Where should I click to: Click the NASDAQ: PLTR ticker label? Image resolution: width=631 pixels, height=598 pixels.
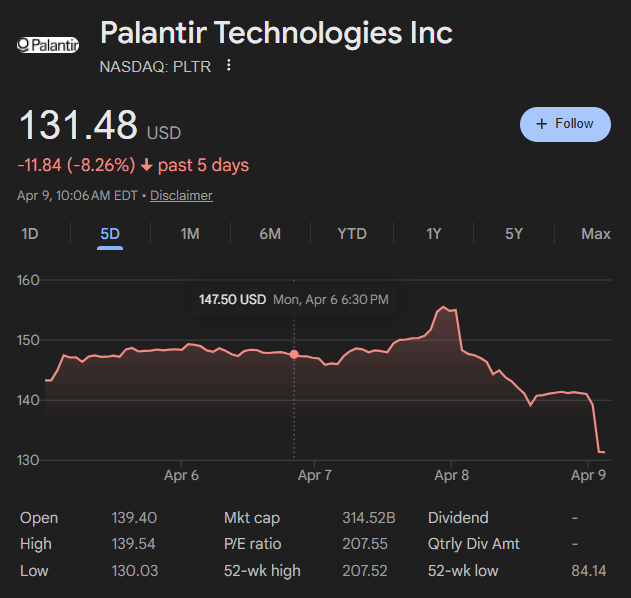pos(157,67)
